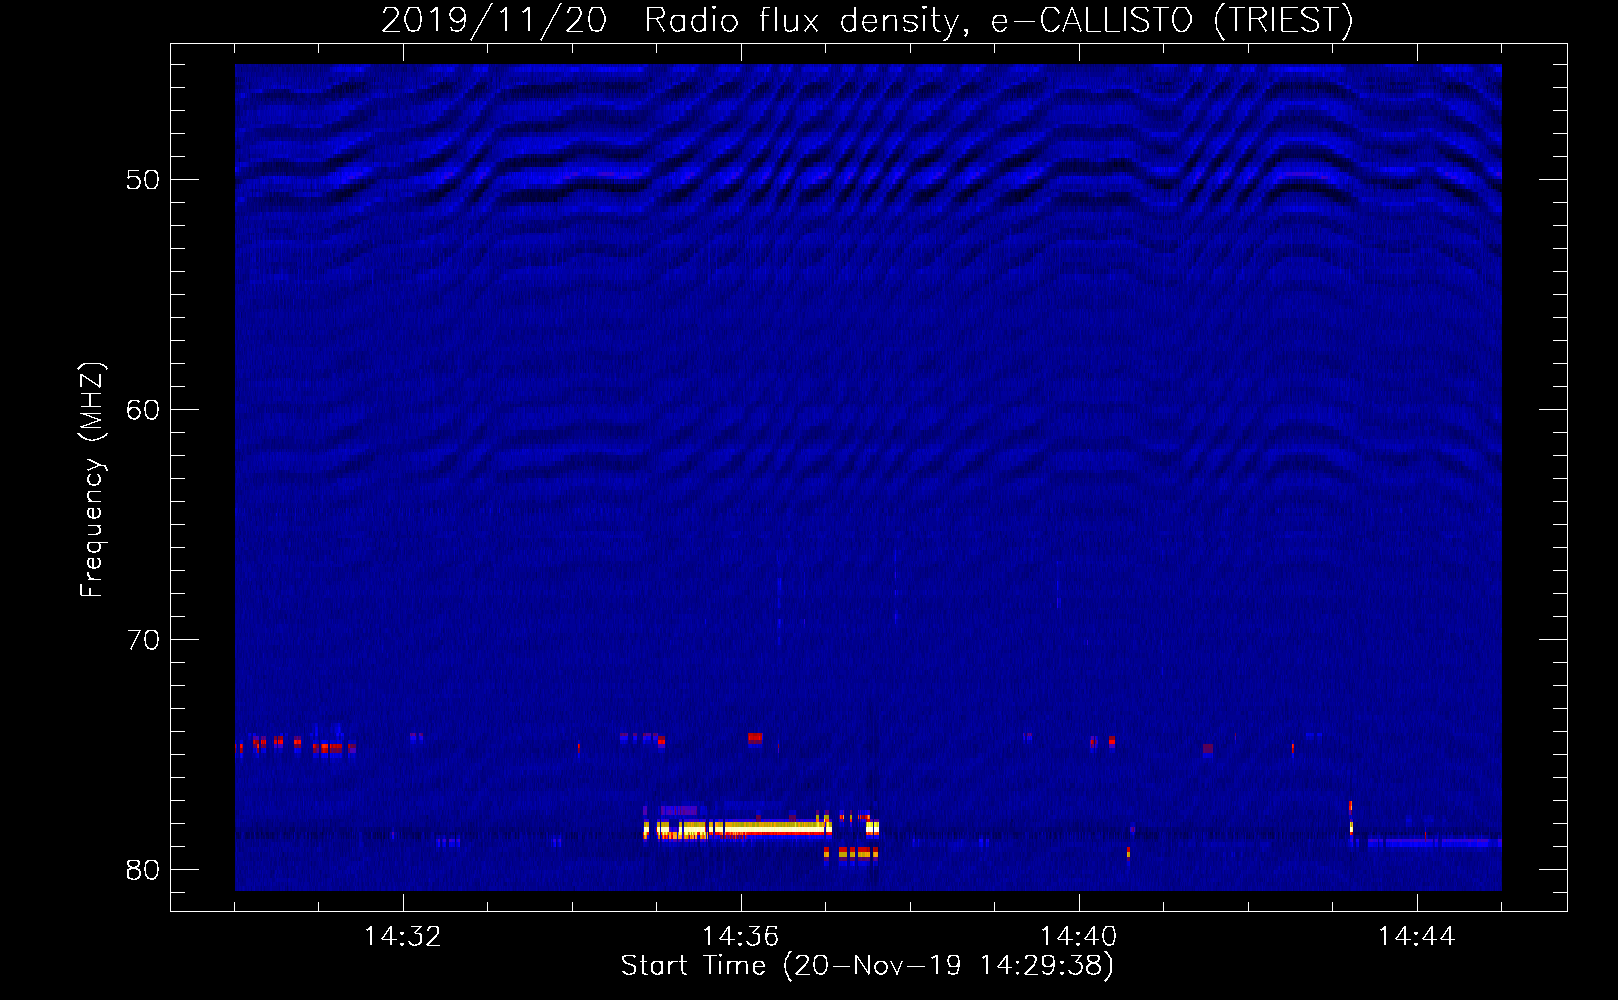
Task: Click the 80 frequency tick label
Action: pyautogui.click(x=143, y=870)
